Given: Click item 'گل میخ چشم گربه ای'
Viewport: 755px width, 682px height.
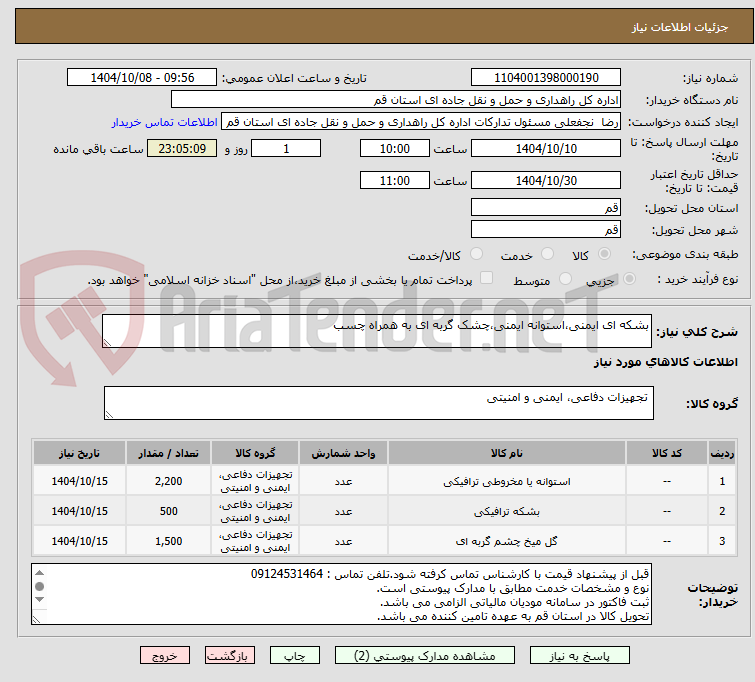Looking at the screenshot, I should coord(507,541).
